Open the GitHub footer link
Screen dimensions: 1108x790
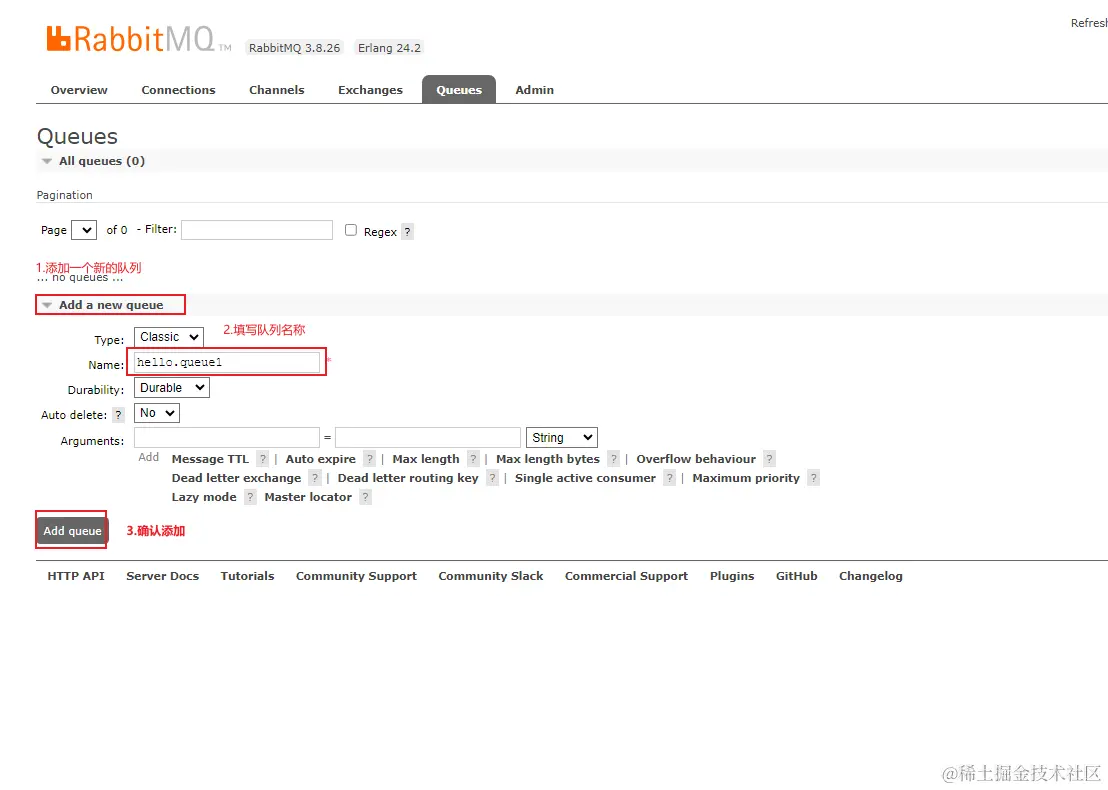tap(796, 576)
